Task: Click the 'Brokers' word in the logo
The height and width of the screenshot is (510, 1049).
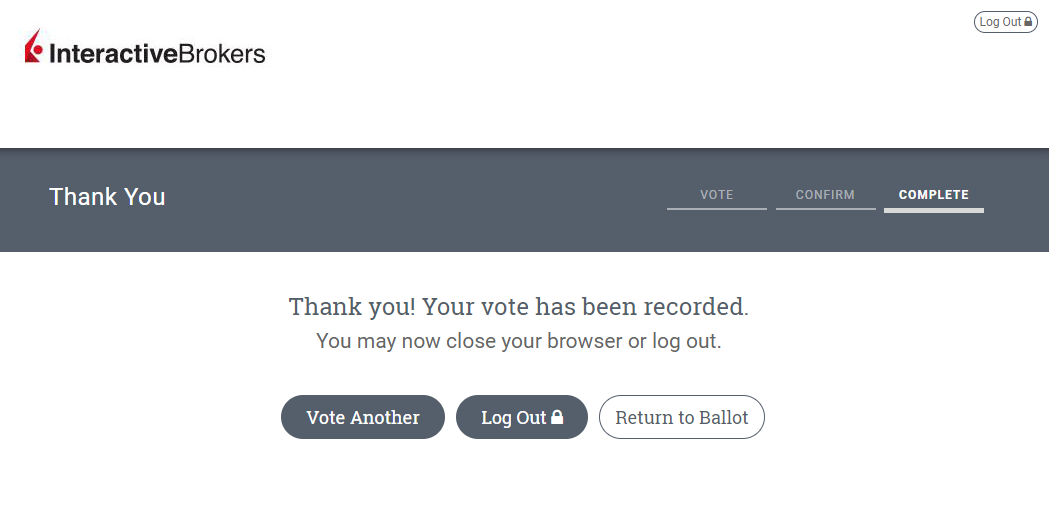Action: 222,53
